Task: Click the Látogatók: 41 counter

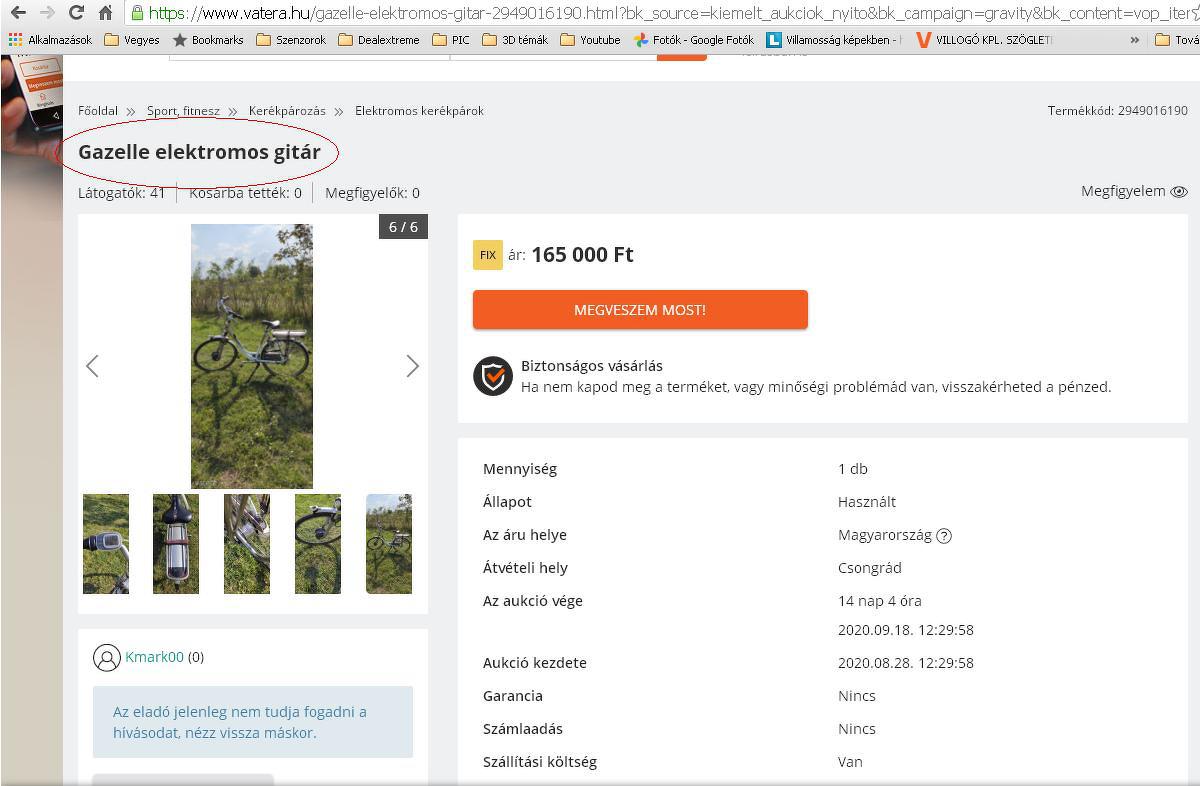Action: 122,193
